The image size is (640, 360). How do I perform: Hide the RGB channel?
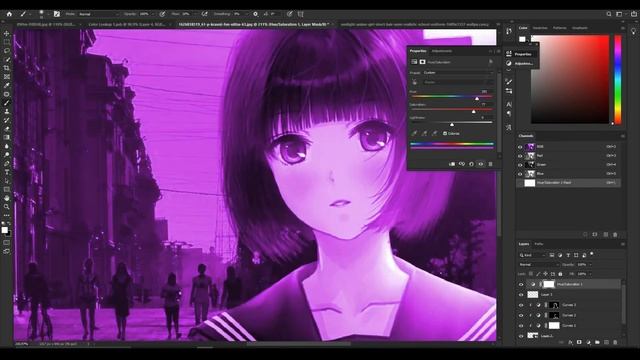[520, 147]
